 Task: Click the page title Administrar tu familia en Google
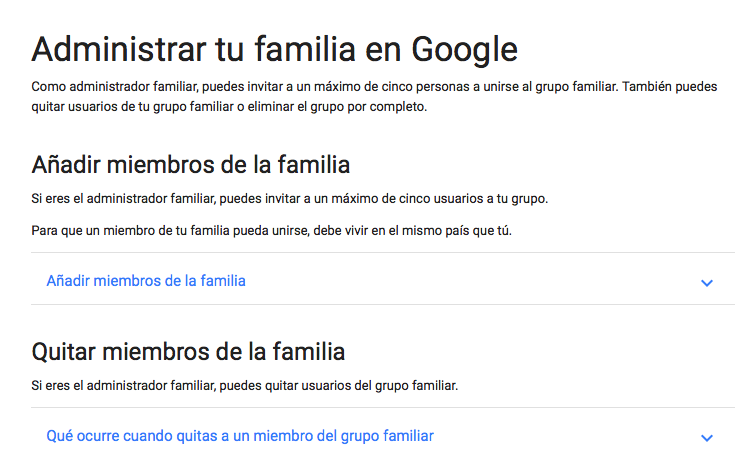click(275, 50)
